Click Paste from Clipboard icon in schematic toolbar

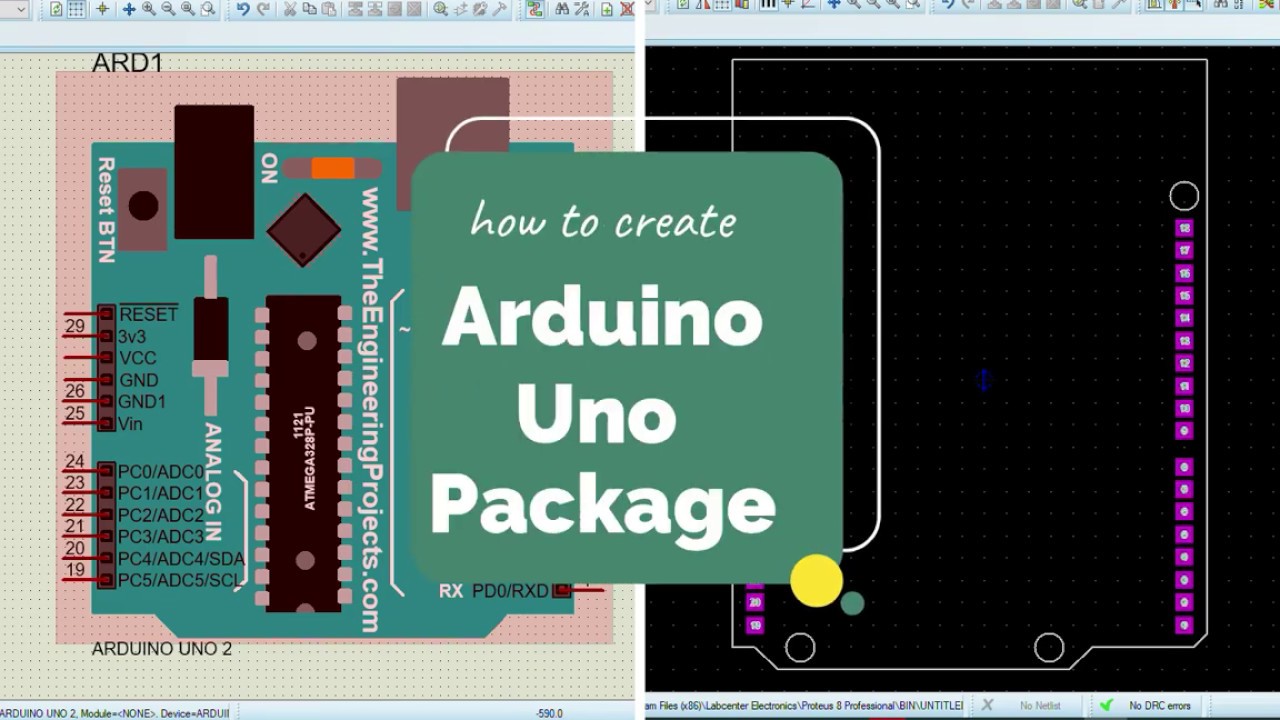[329, 9]
